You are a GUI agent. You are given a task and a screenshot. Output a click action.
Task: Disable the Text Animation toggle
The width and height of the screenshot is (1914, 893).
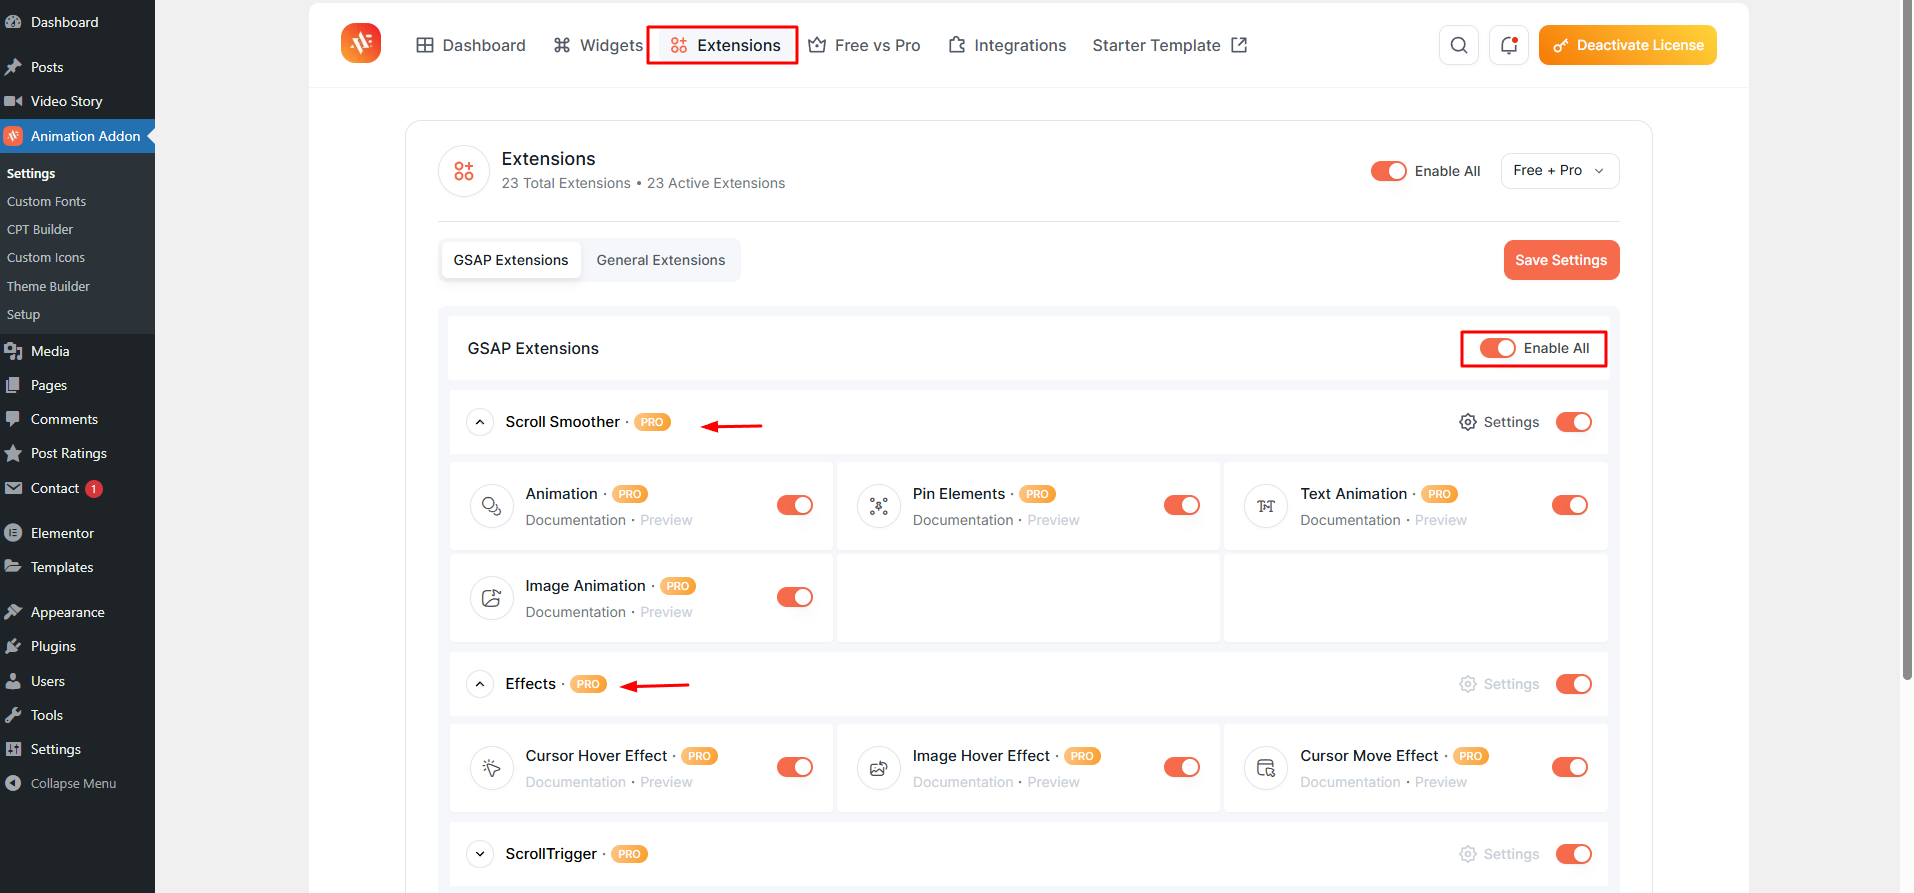[1570, 505]
